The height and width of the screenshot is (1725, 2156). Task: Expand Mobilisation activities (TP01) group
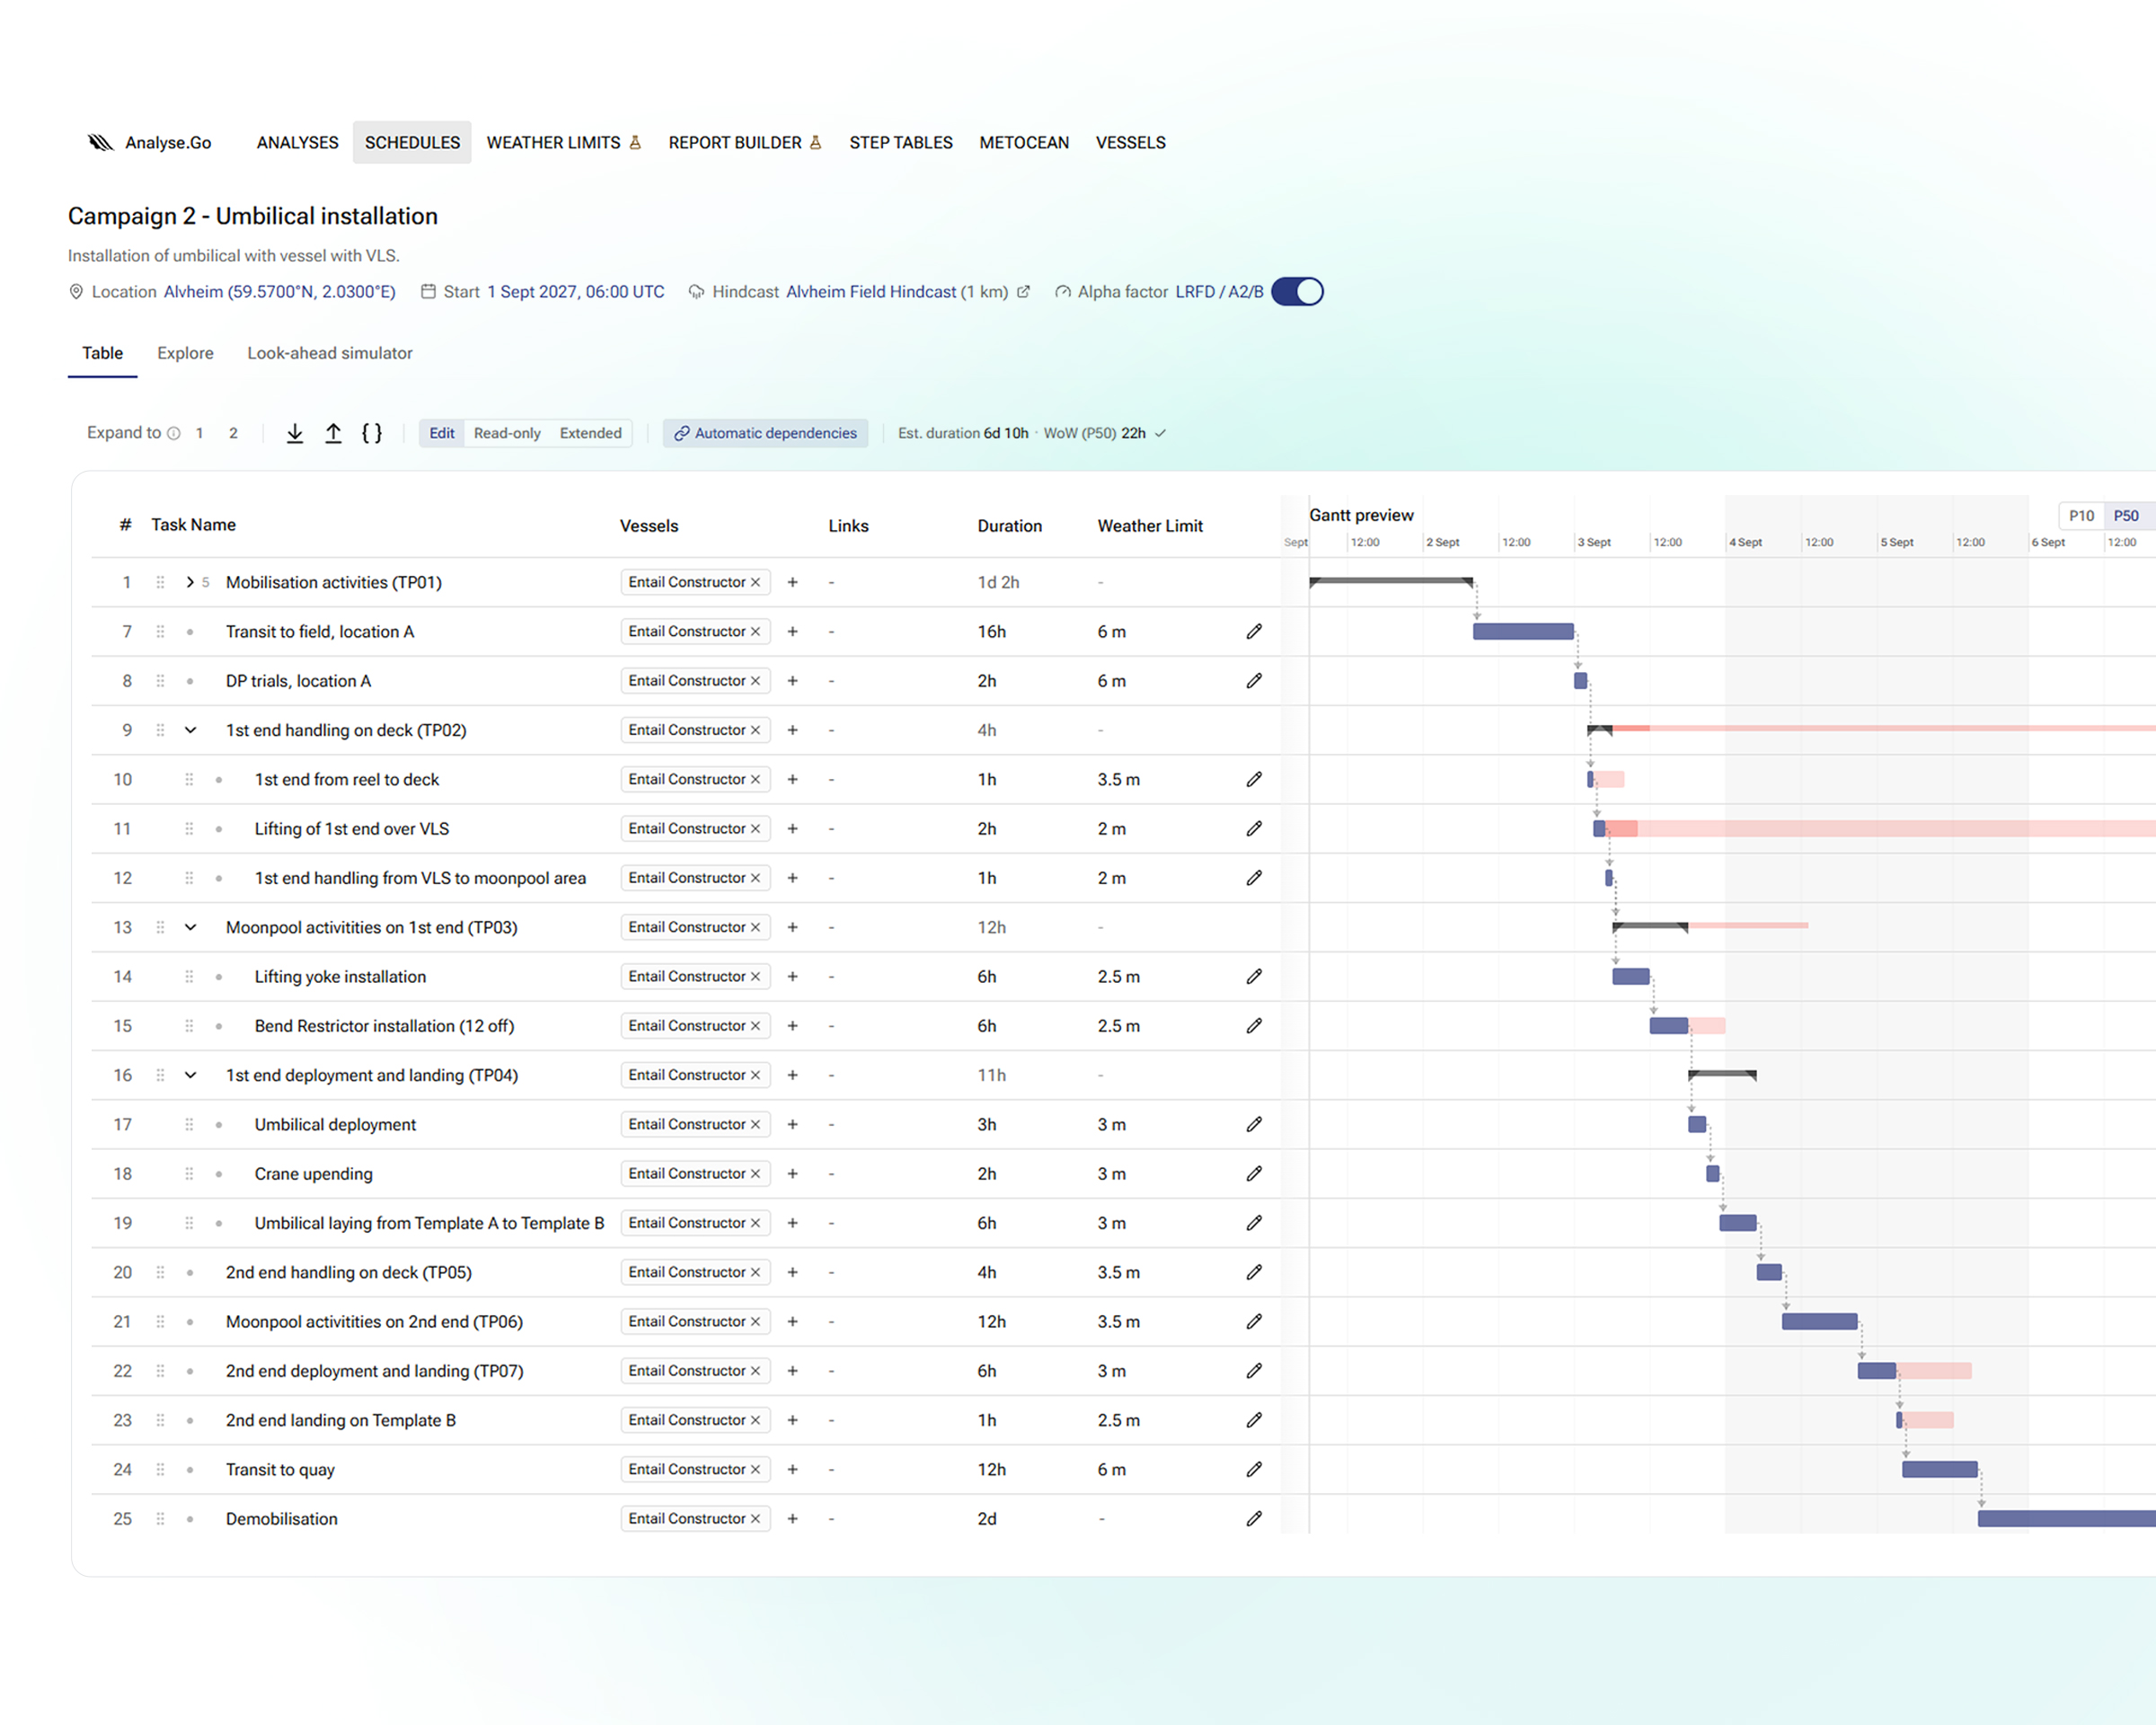(x=190, y=582)
